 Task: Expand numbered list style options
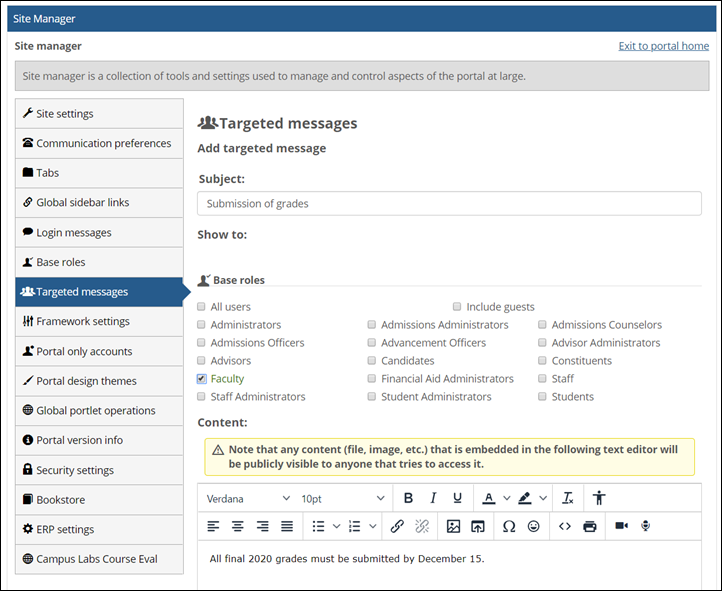click(373, 526)
